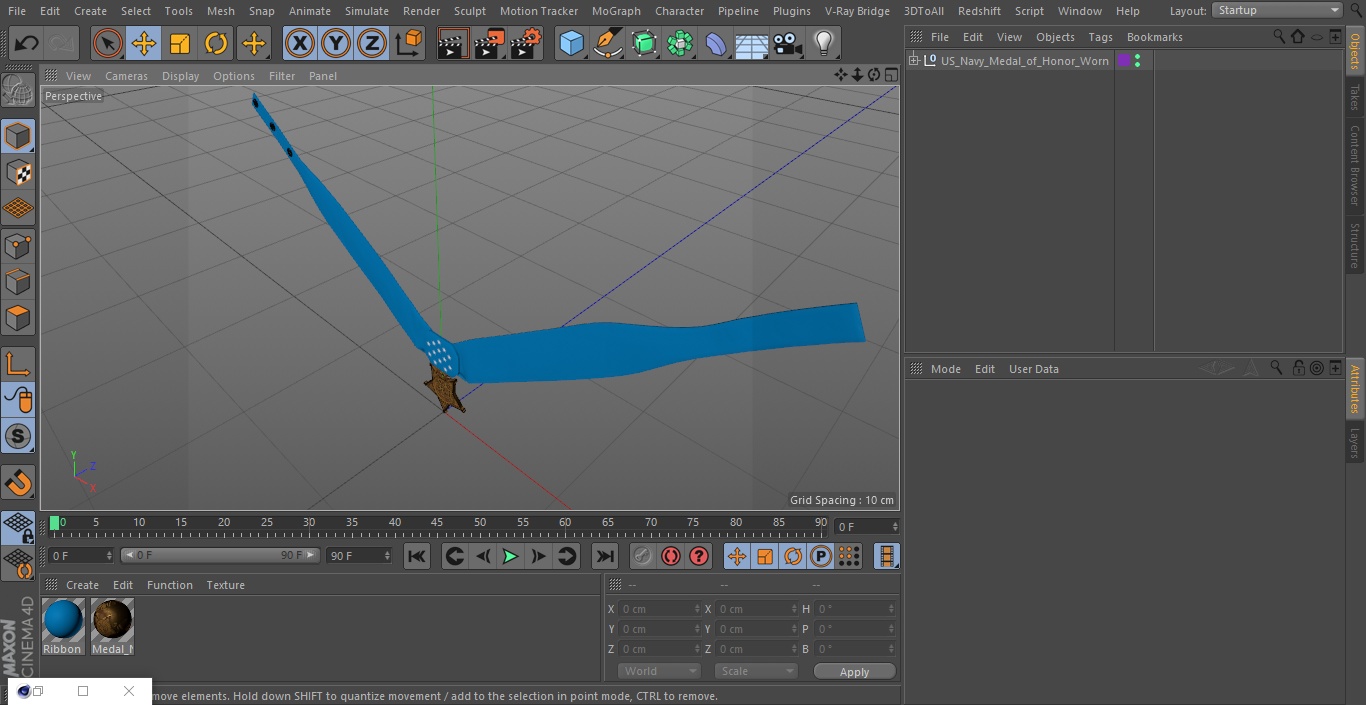Toggle visibility dots of medal object
The width and height of the screenshot is (1366, 705).
point(1137,61)
